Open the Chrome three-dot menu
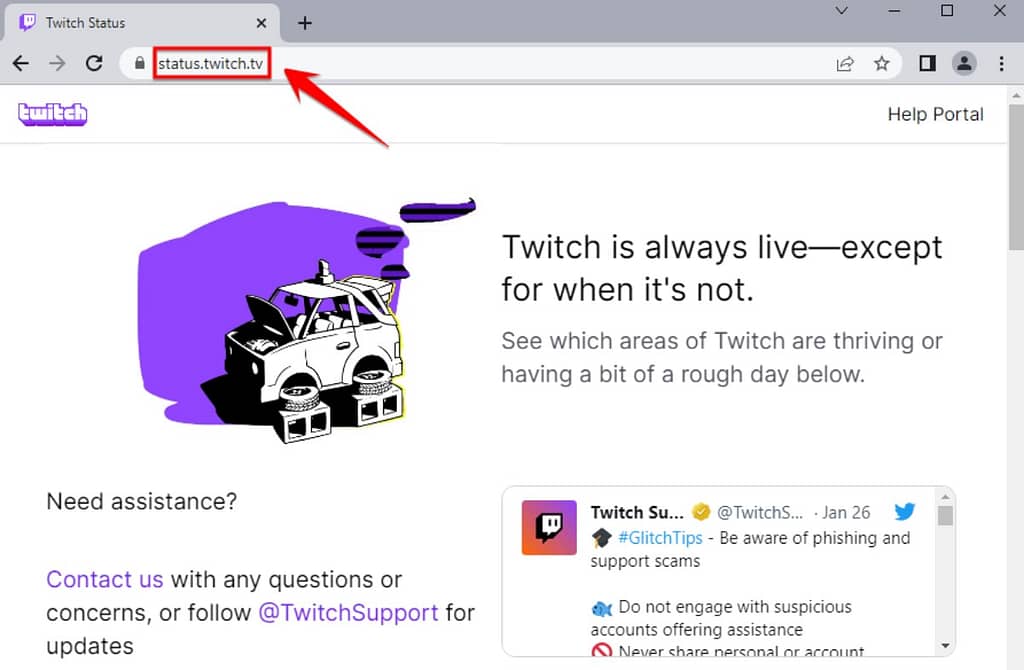This screenshot has height=670, width=1024. click(1001, 63)
